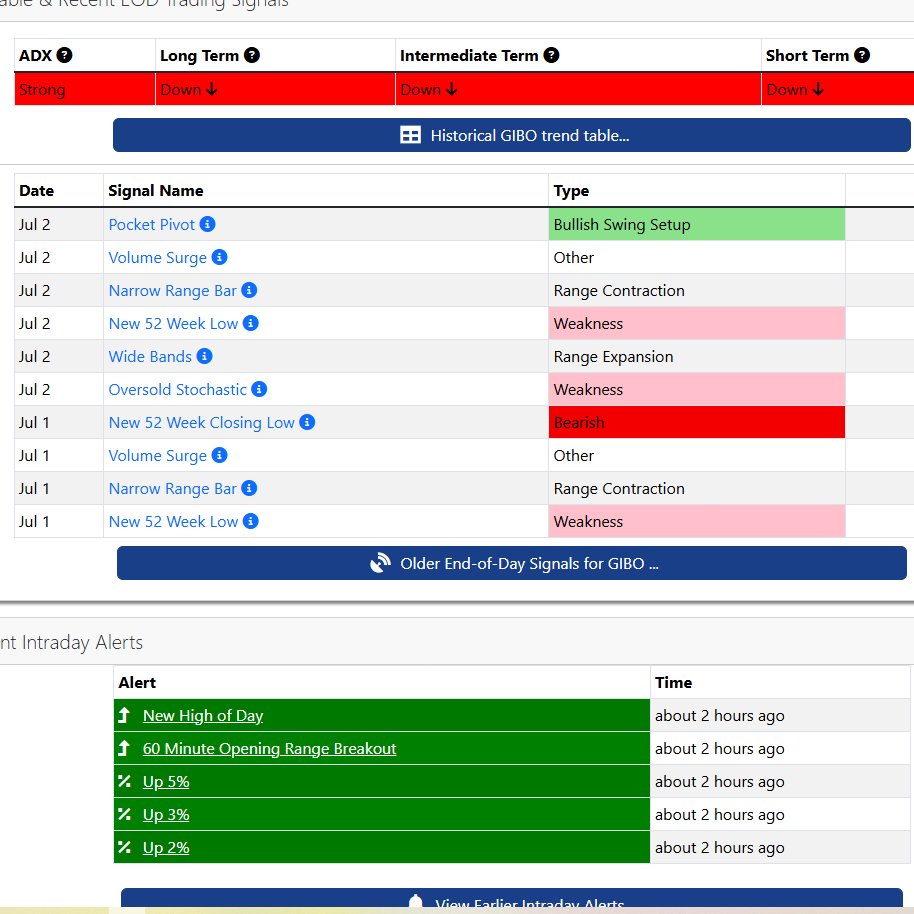Screen dimensions: 914x914
Task: Click info icon next to Wide Bands
Action: pyautogui.click(x=205, y=356)
